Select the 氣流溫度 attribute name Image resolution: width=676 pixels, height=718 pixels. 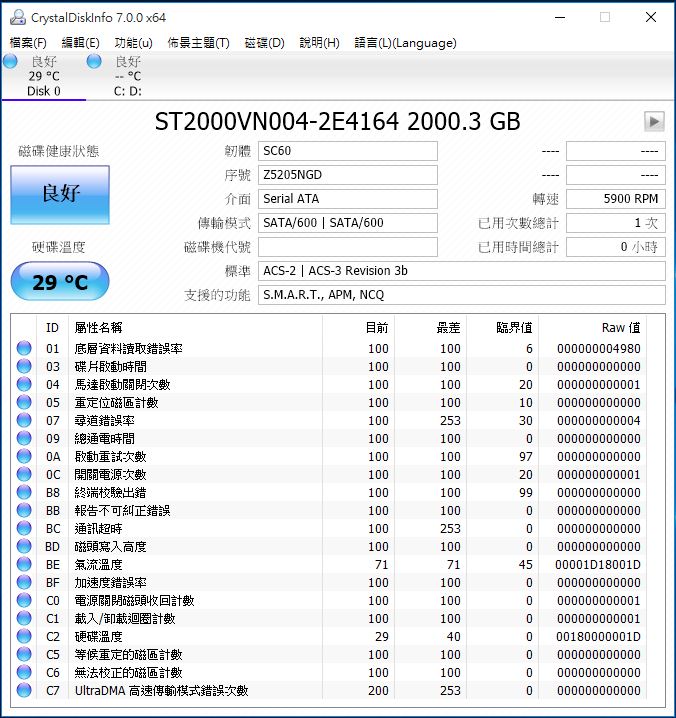(98, 565)
